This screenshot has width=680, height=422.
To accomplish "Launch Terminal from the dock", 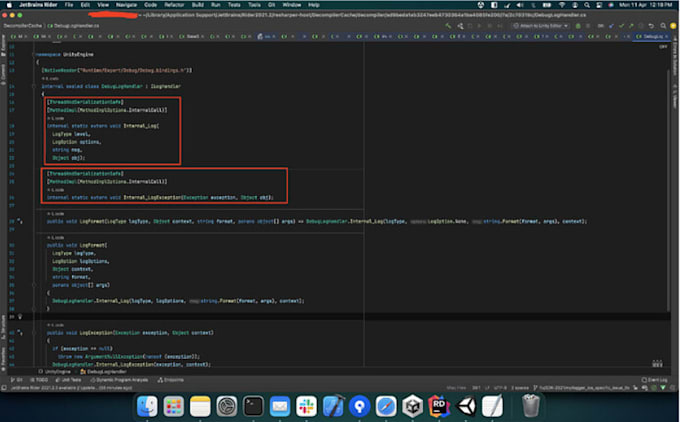I will [x=254, y=405].
